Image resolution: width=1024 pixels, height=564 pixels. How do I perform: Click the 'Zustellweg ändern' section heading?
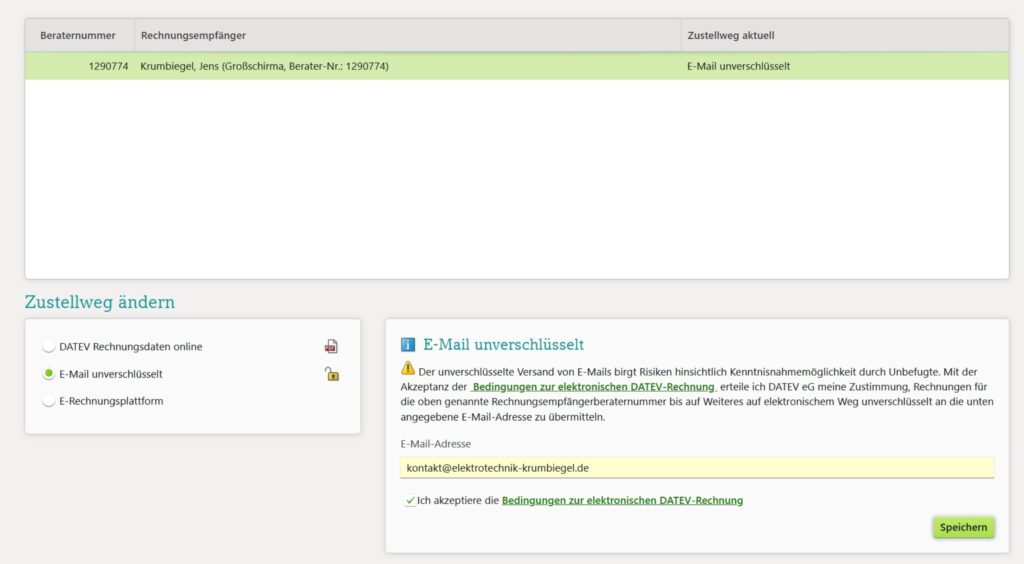point(100,302)
